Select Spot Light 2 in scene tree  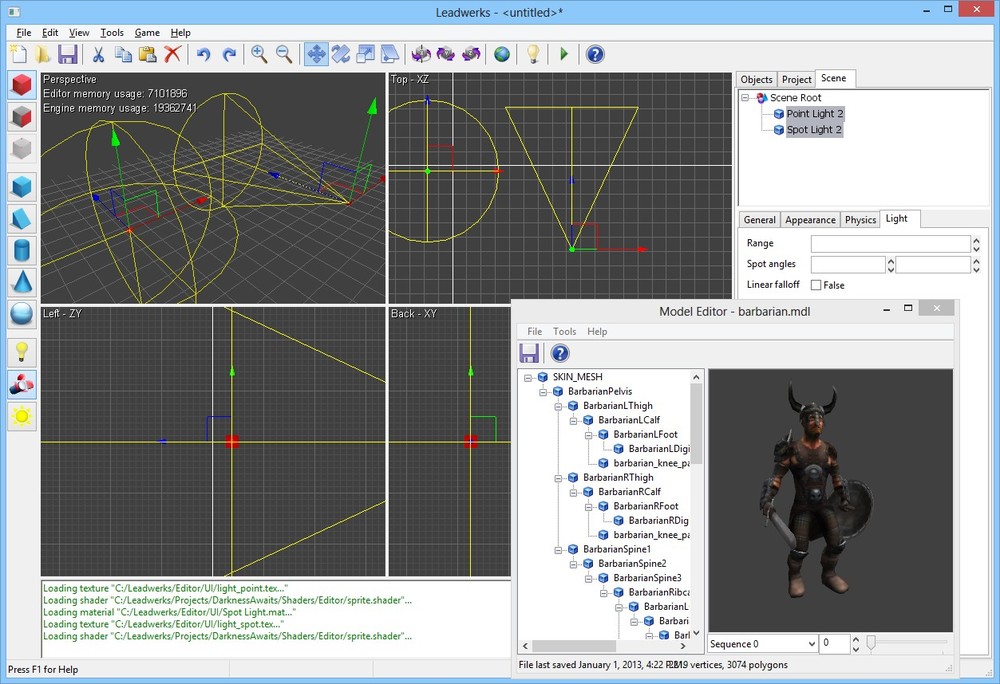[813, 130]
